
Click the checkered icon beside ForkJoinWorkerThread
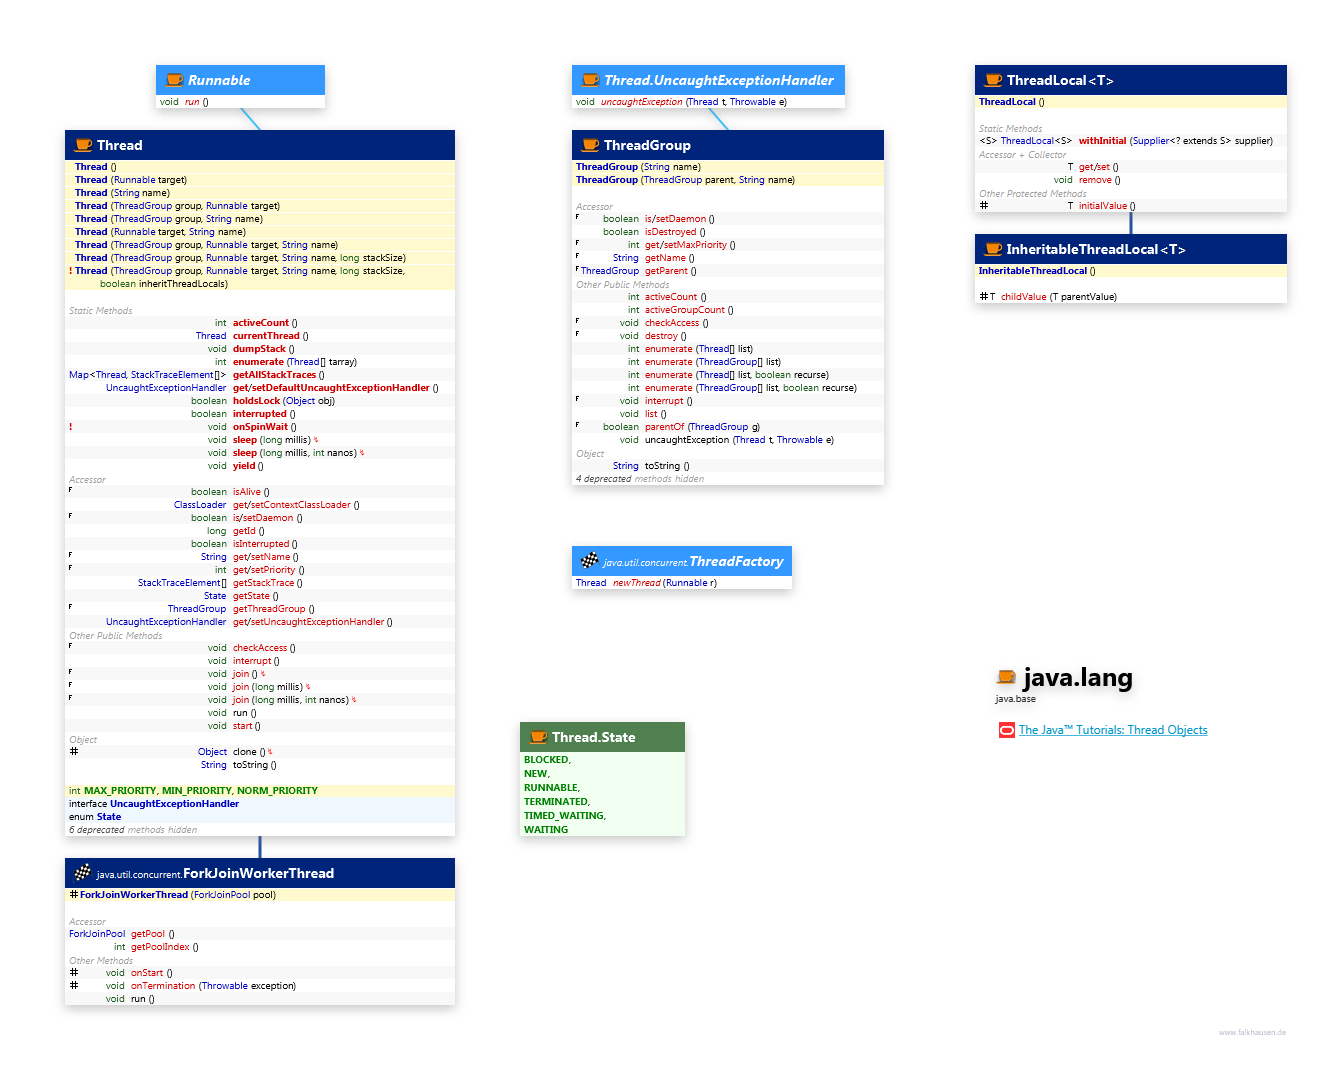pos(82,873)
